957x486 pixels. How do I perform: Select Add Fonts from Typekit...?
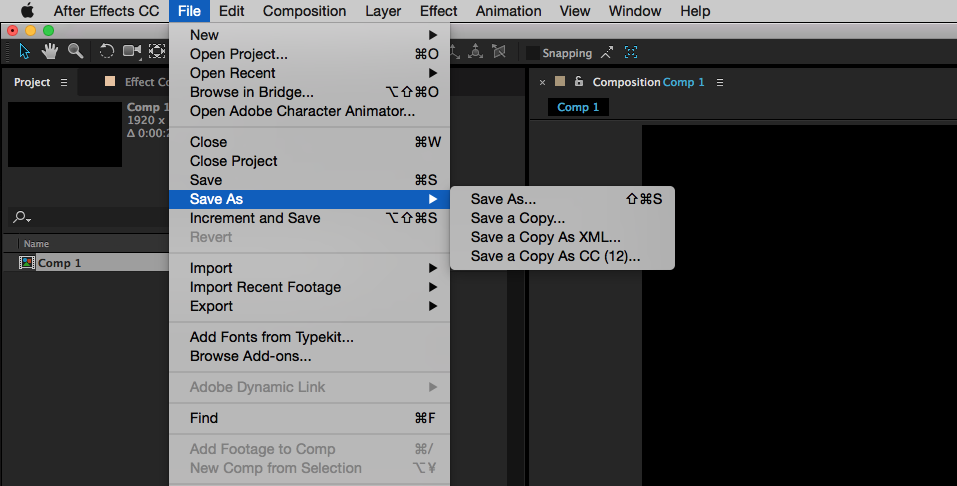click(309, 336)
